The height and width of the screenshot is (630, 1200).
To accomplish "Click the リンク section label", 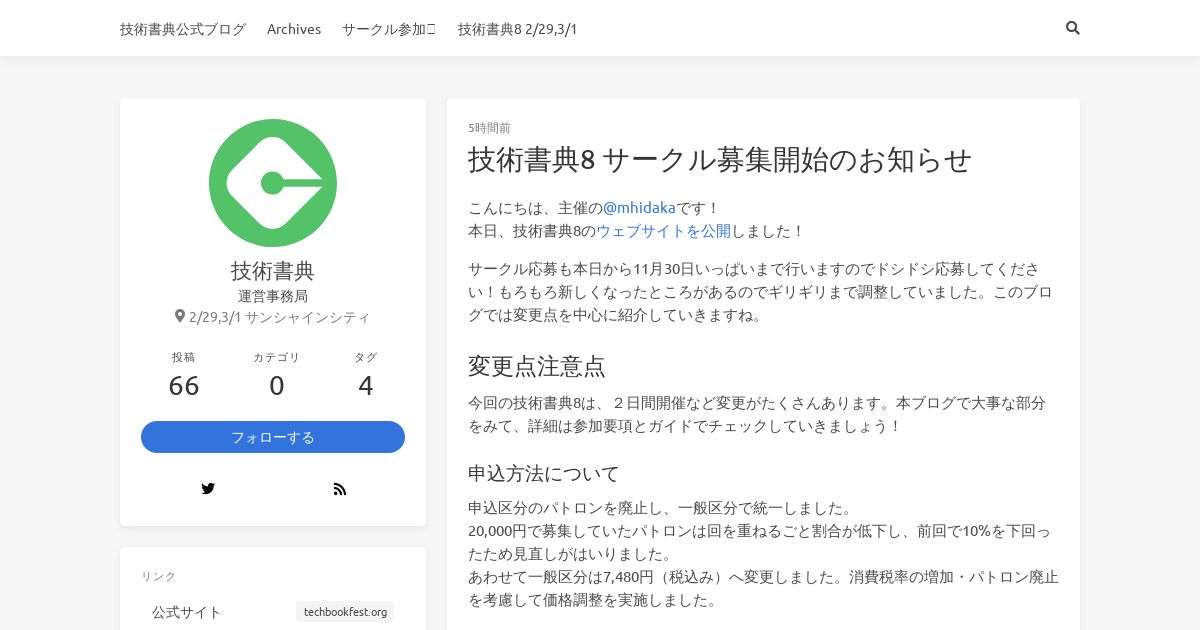I will click(x=159, y=576).
